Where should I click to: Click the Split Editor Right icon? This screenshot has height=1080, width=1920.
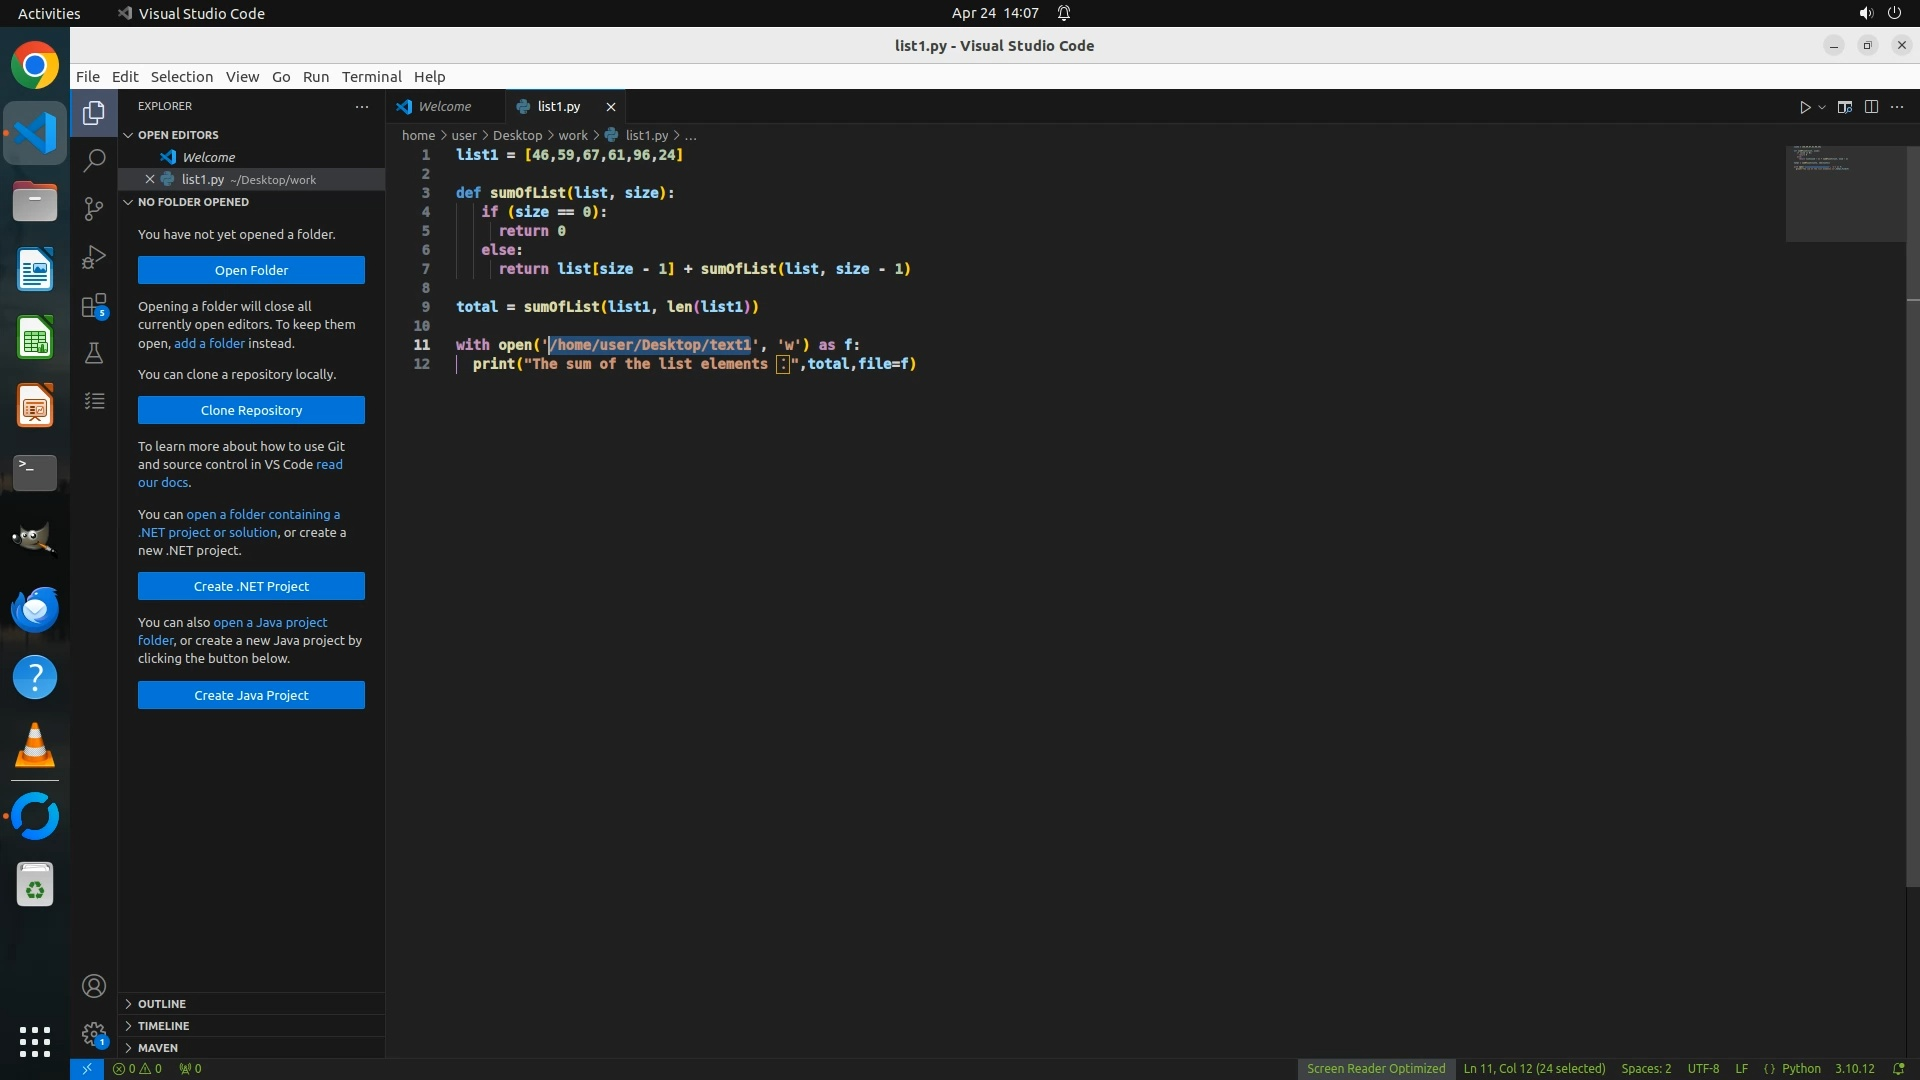(1871, 107)
